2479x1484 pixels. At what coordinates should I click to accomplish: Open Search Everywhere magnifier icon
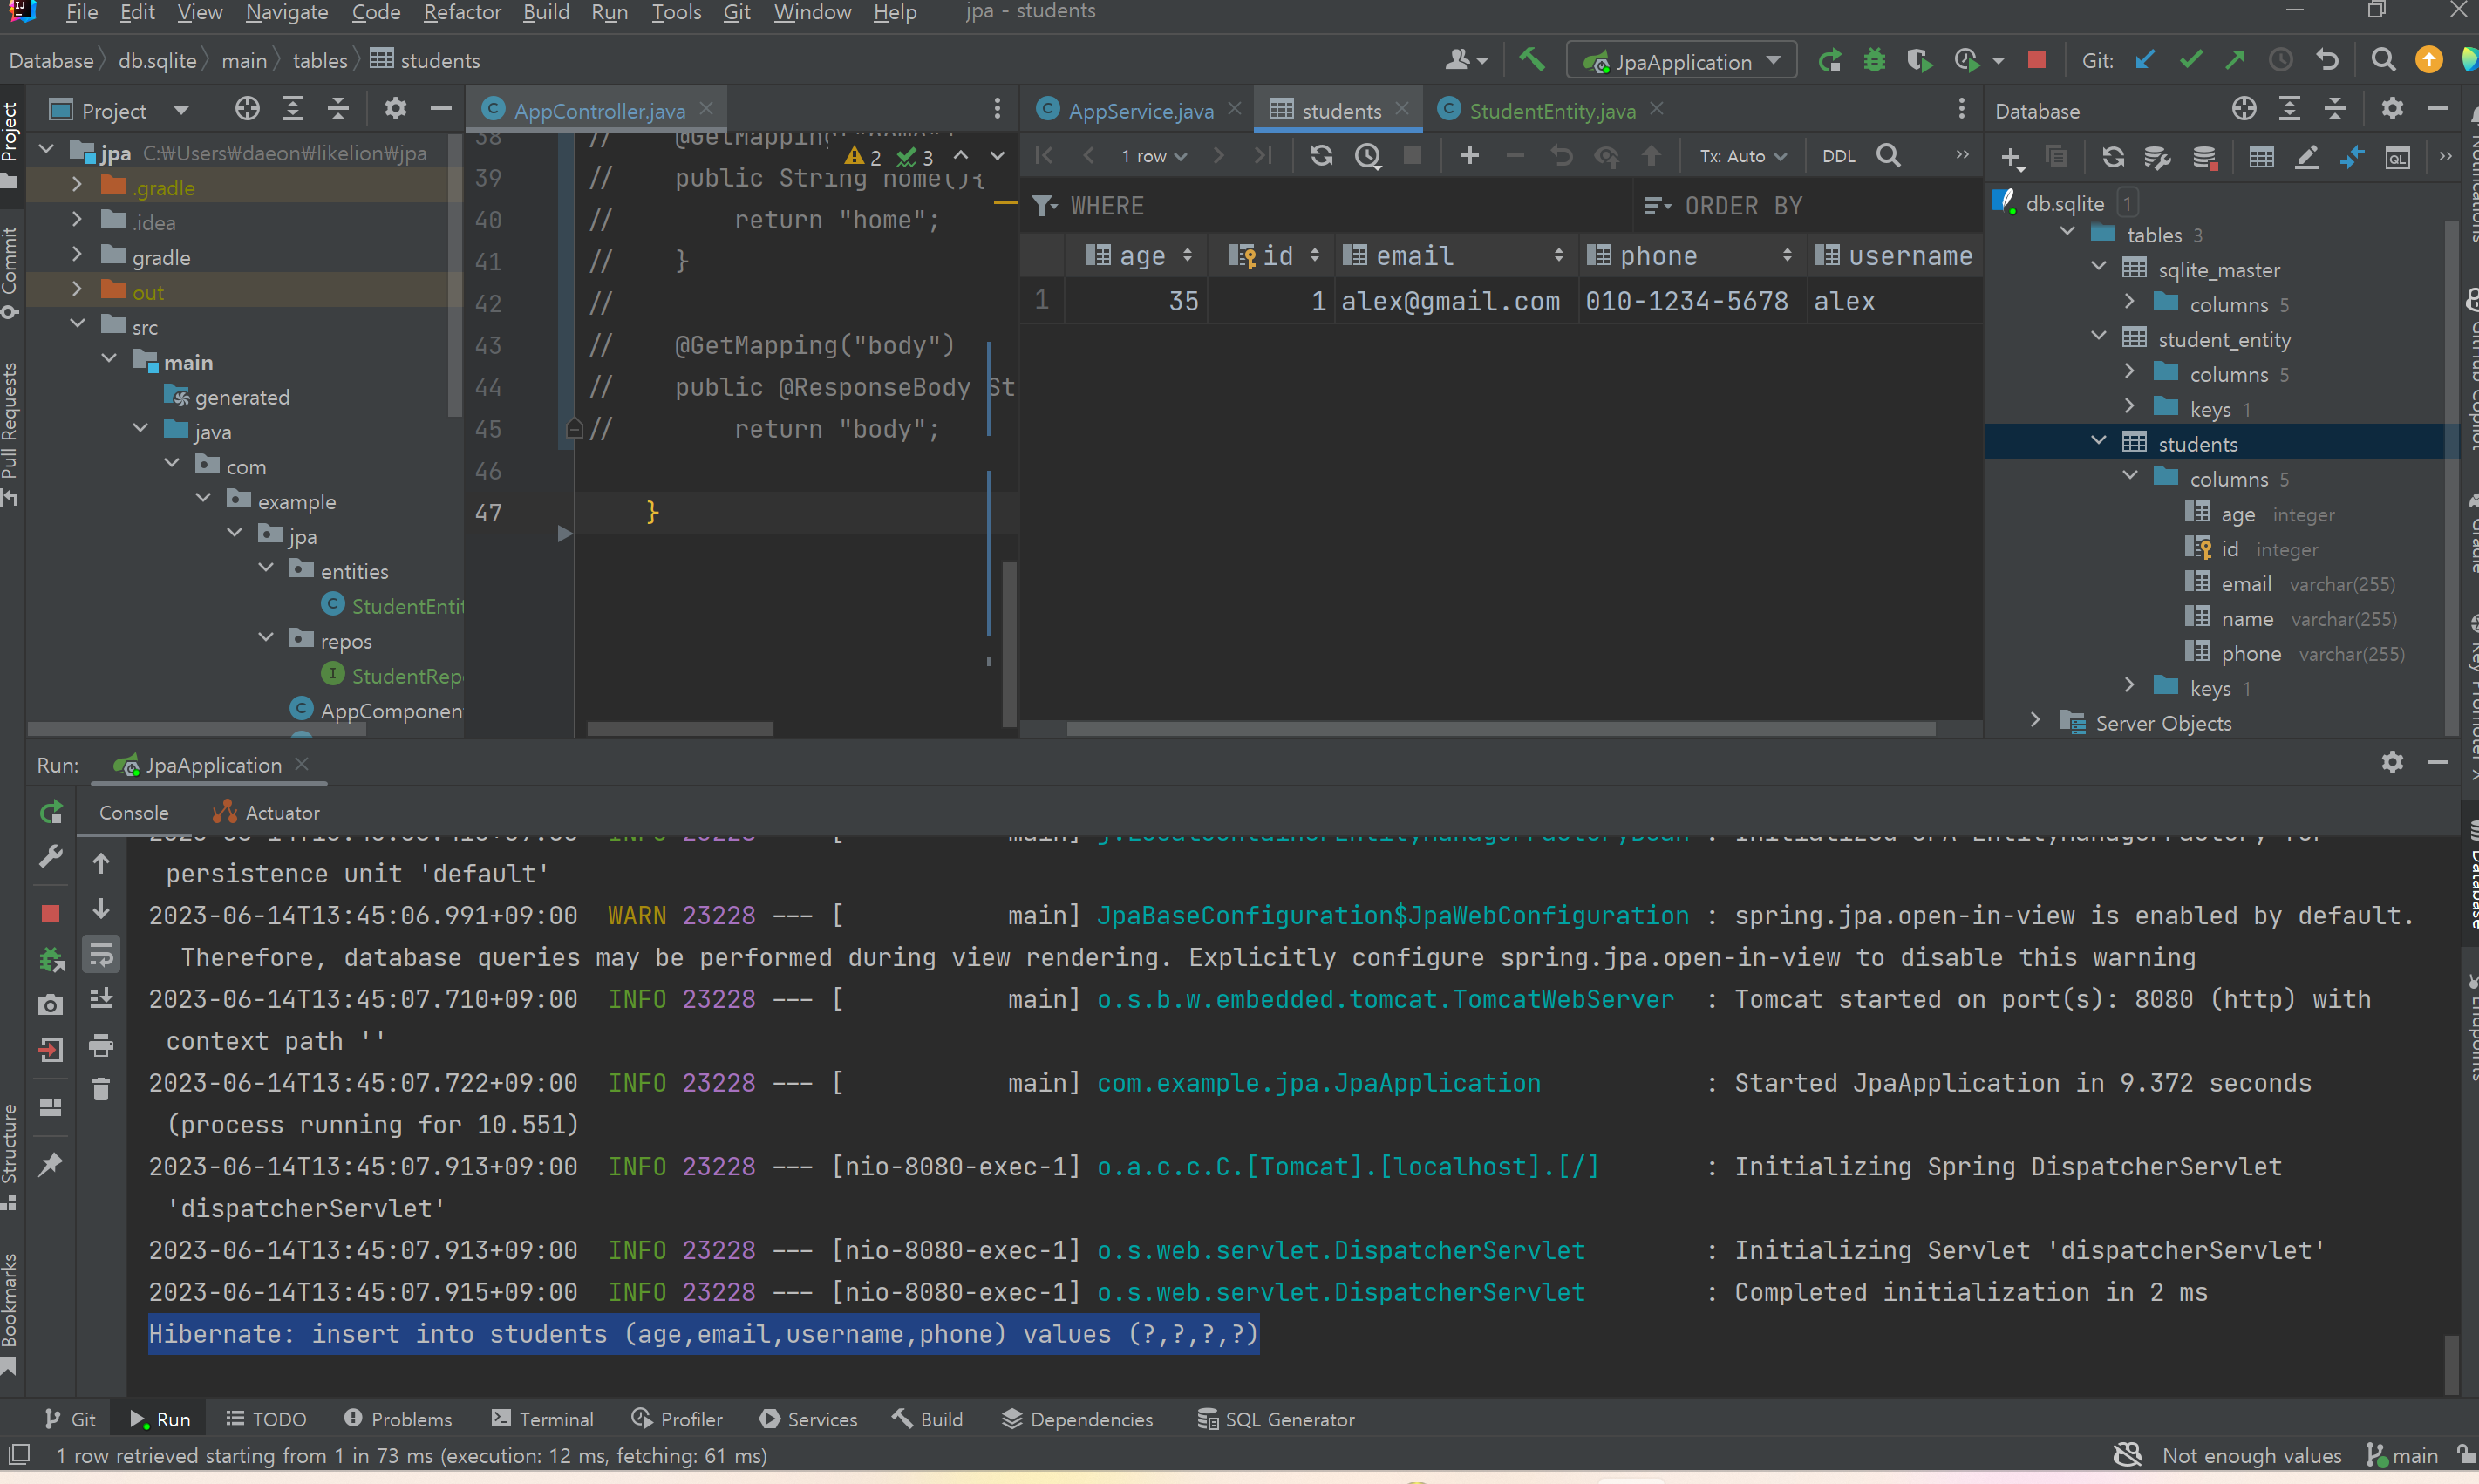[x=2383, y=60]
